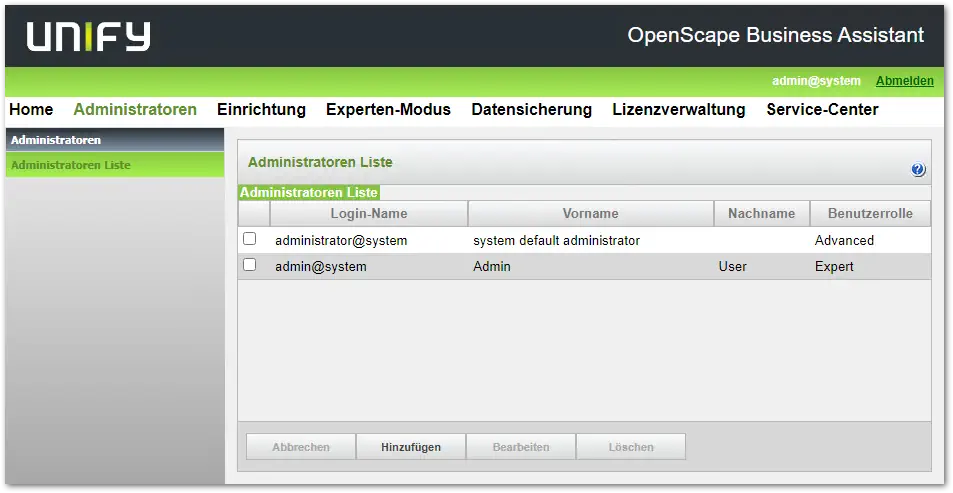This screenshot has width=953, height=493.
Task: Sort by the Vorname column header
Action: (x=591, y=213)
